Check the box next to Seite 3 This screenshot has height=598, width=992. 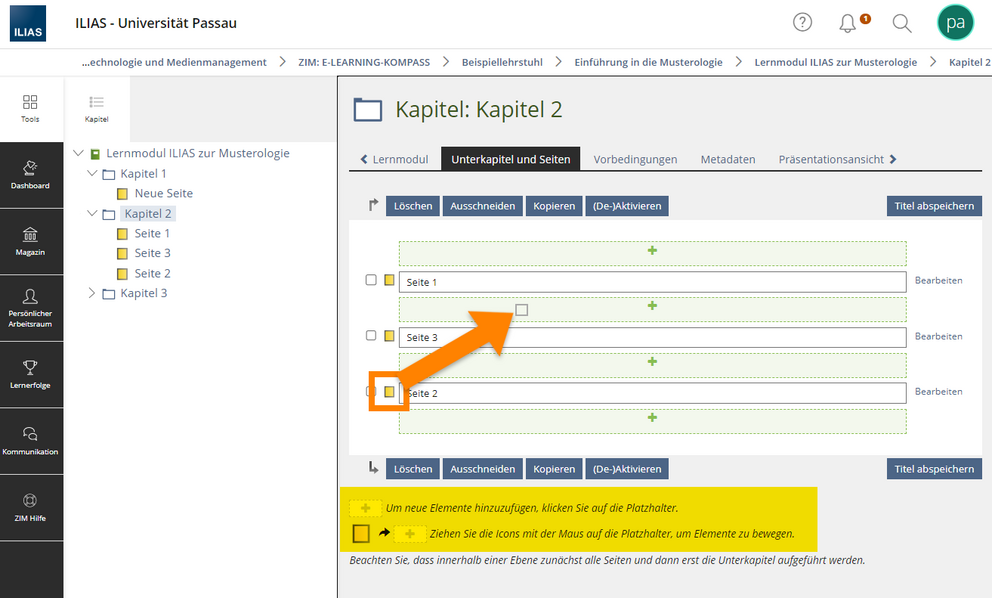(371, 336)
